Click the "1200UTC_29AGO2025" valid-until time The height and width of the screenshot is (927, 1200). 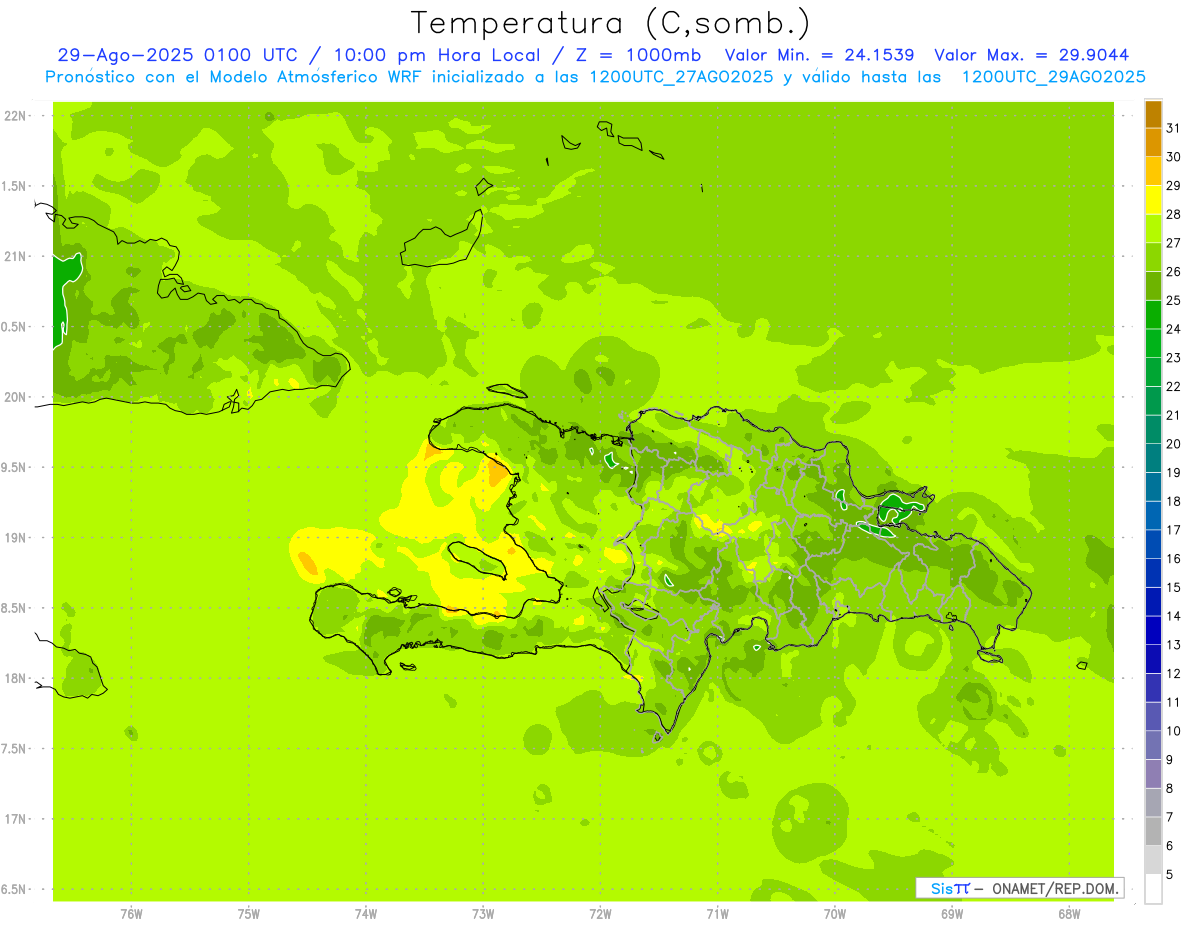coord(1053,77)
